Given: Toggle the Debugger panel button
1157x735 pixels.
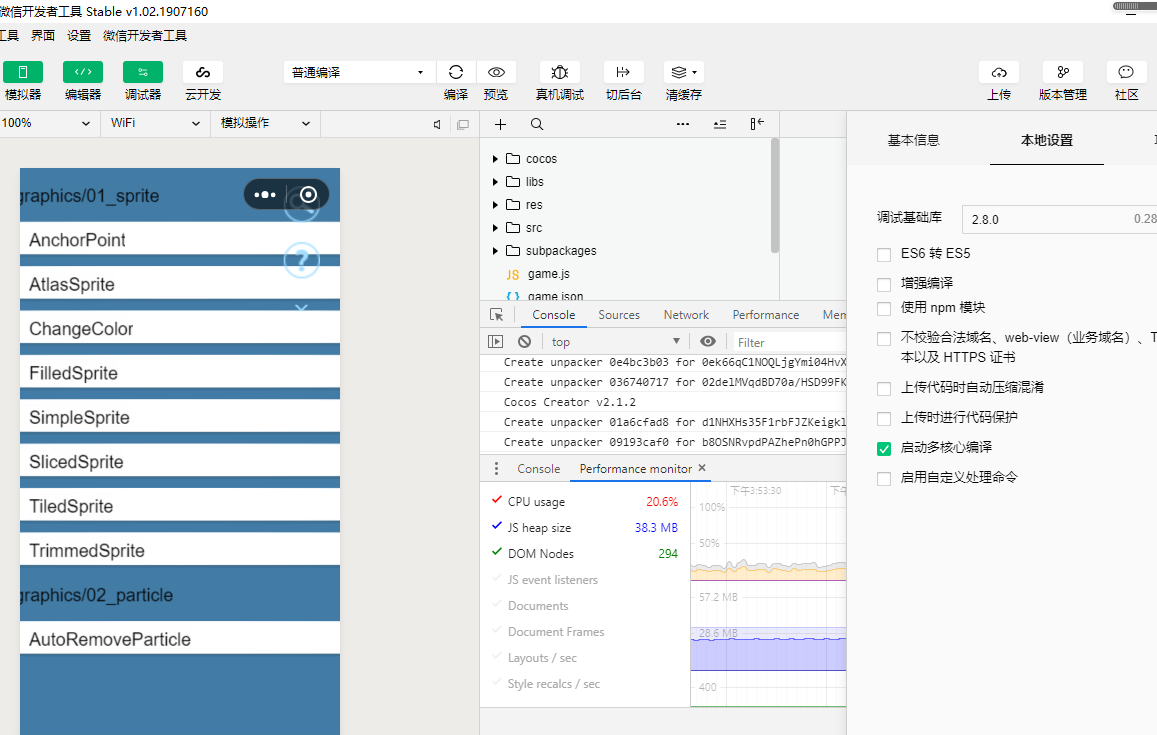Looking at the screenshot, I should tap(142, 72).
